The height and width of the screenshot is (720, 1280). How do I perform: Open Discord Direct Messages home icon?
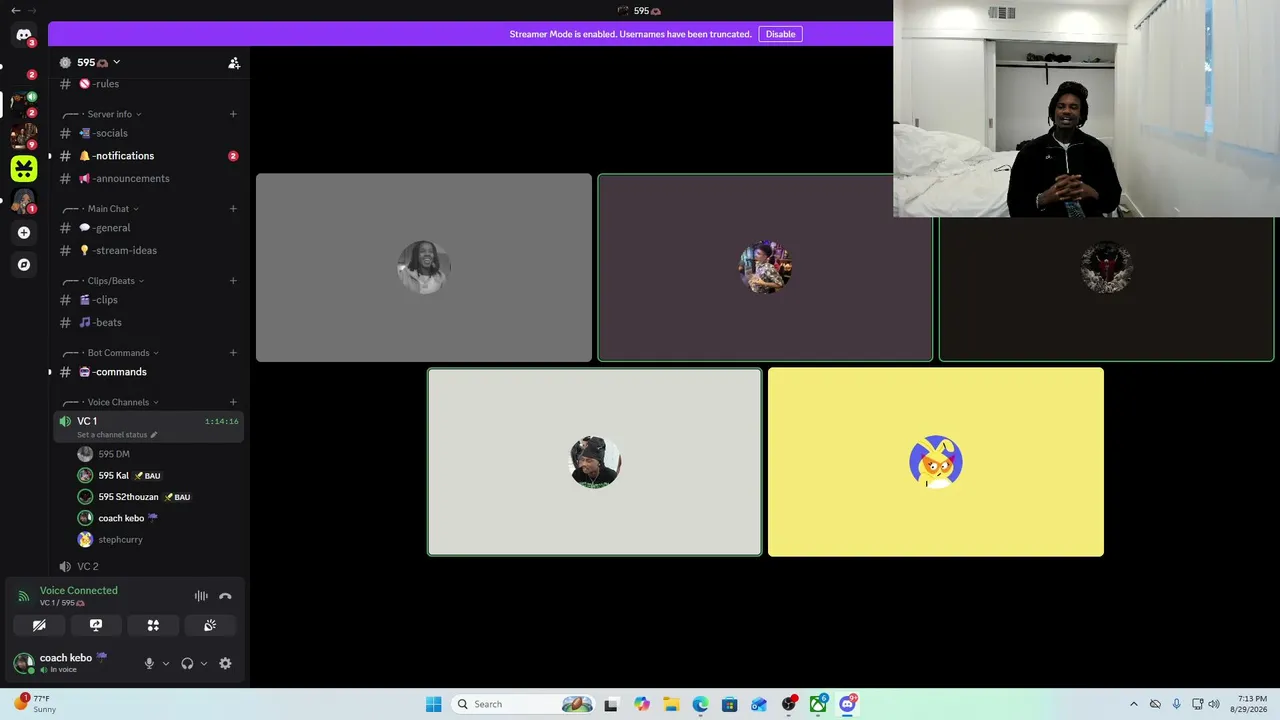click(x=24, y=35)
